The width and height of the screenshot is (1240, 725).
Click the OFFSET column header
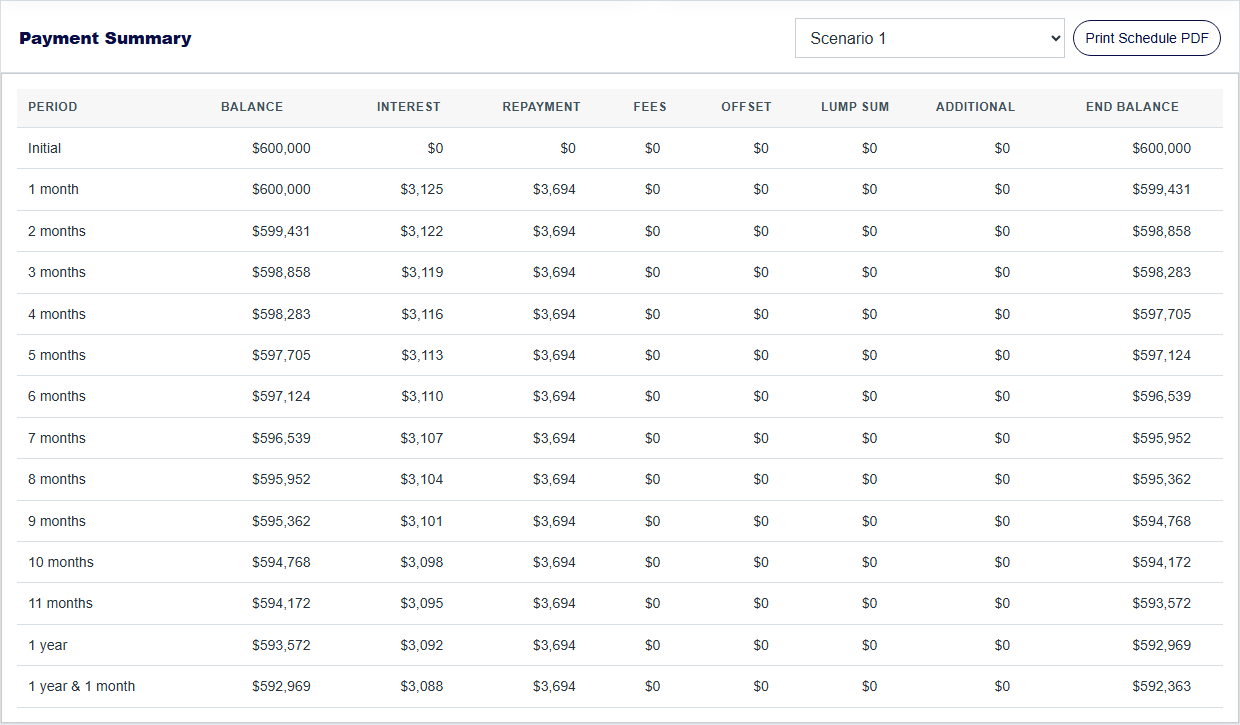click(x=747, y=107)
